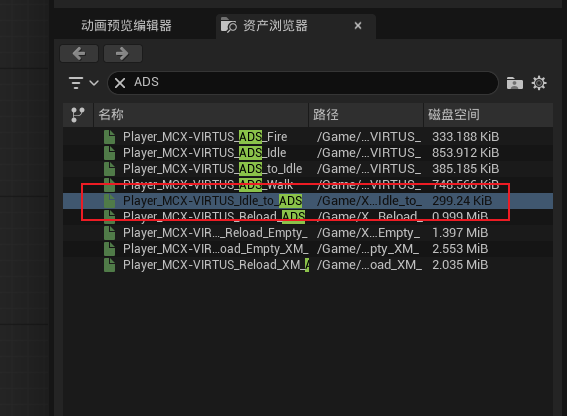
Task: Click the /Game/X...Idle_to_ path cell
Action: 369,200
